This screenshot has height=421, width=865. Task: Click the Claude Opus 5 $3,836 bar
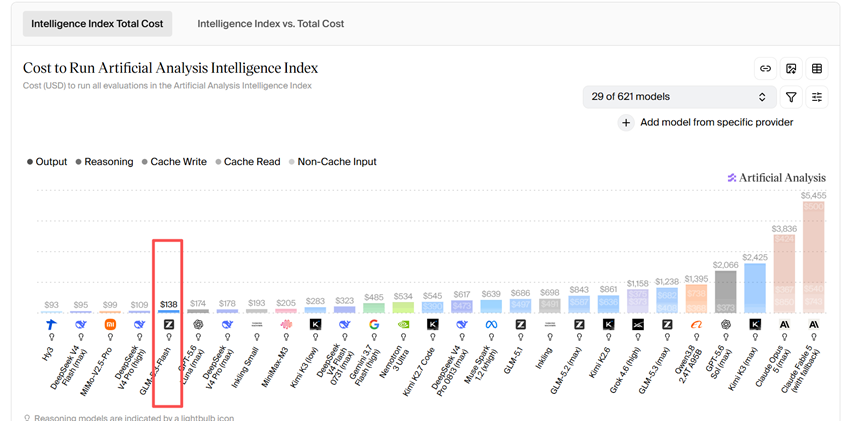tap(784, 274)
